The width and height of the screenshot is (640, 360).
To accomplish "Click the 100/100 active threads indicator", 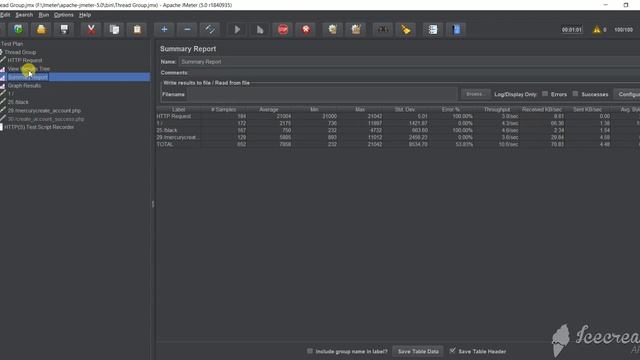I will pos(624,30).
